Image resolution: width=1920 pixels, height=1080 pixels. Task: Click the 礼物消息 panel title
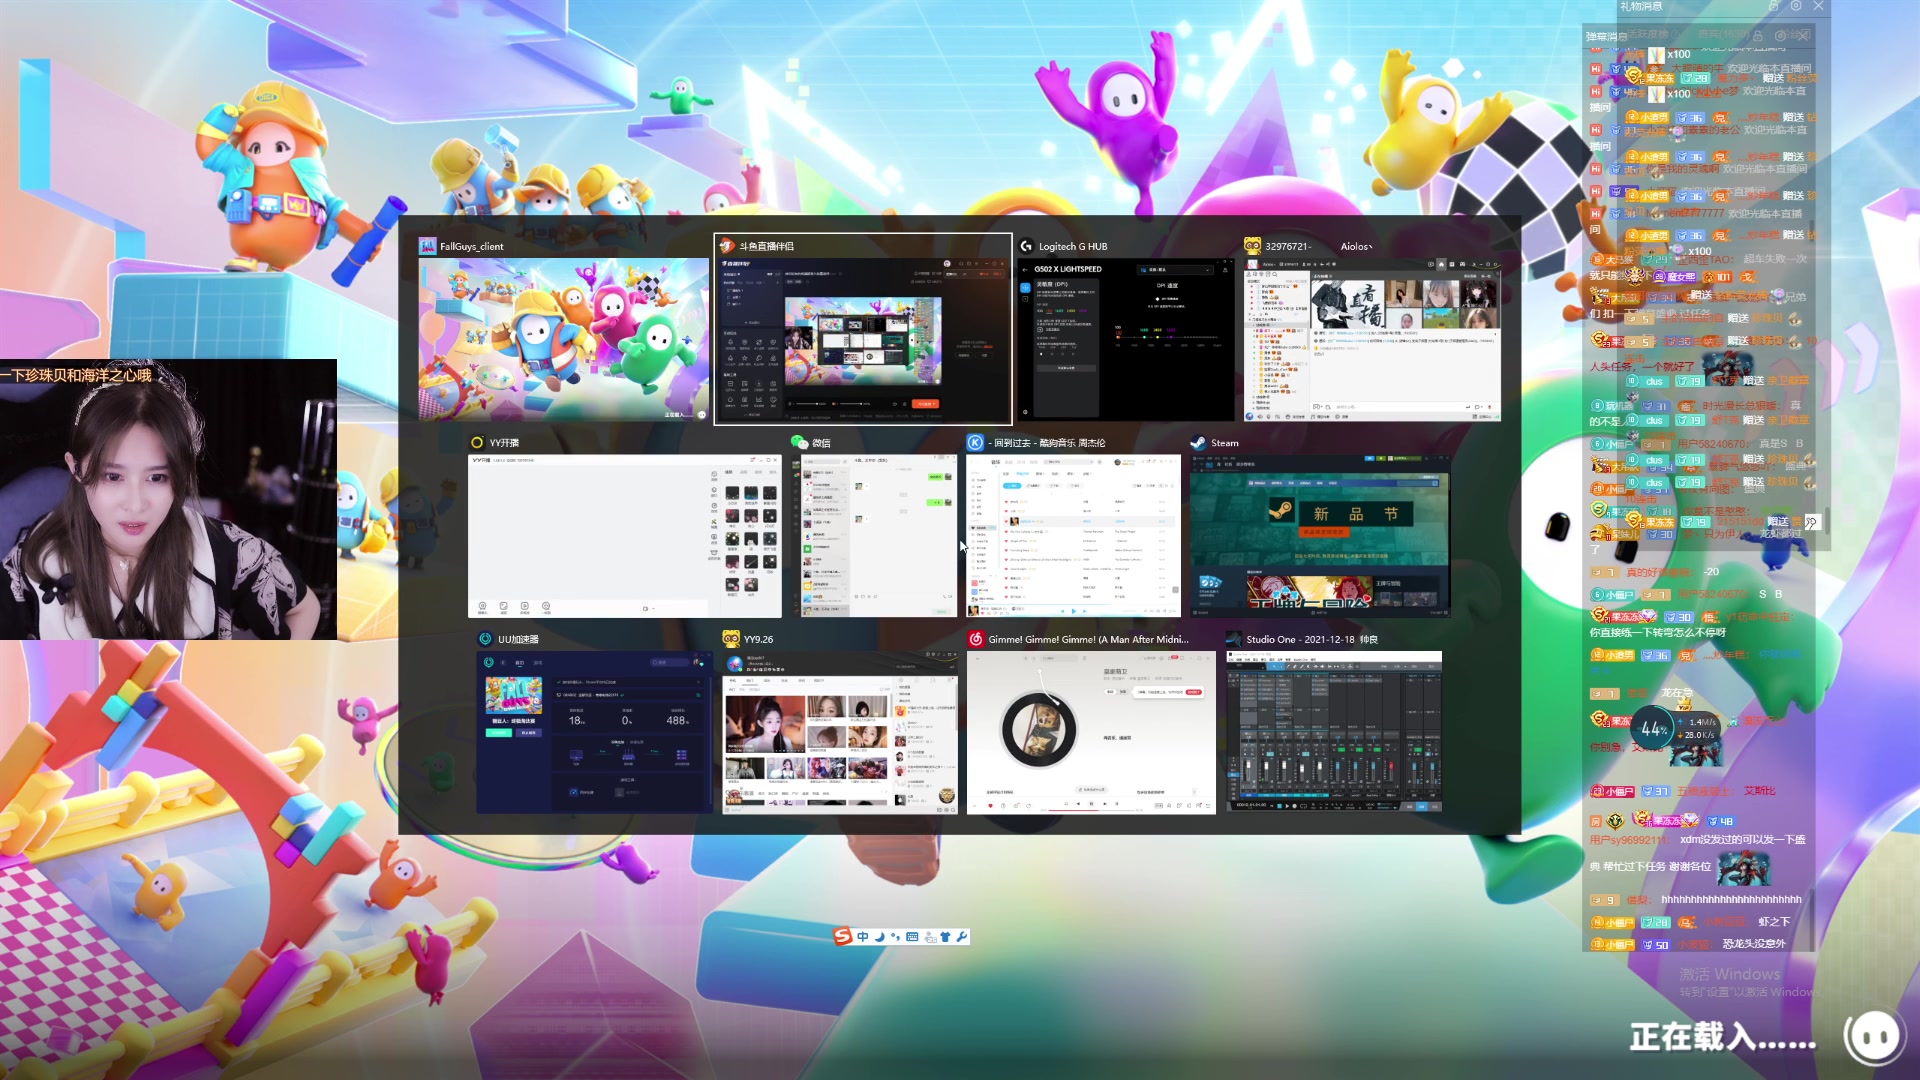click(x=1641, y=6)
